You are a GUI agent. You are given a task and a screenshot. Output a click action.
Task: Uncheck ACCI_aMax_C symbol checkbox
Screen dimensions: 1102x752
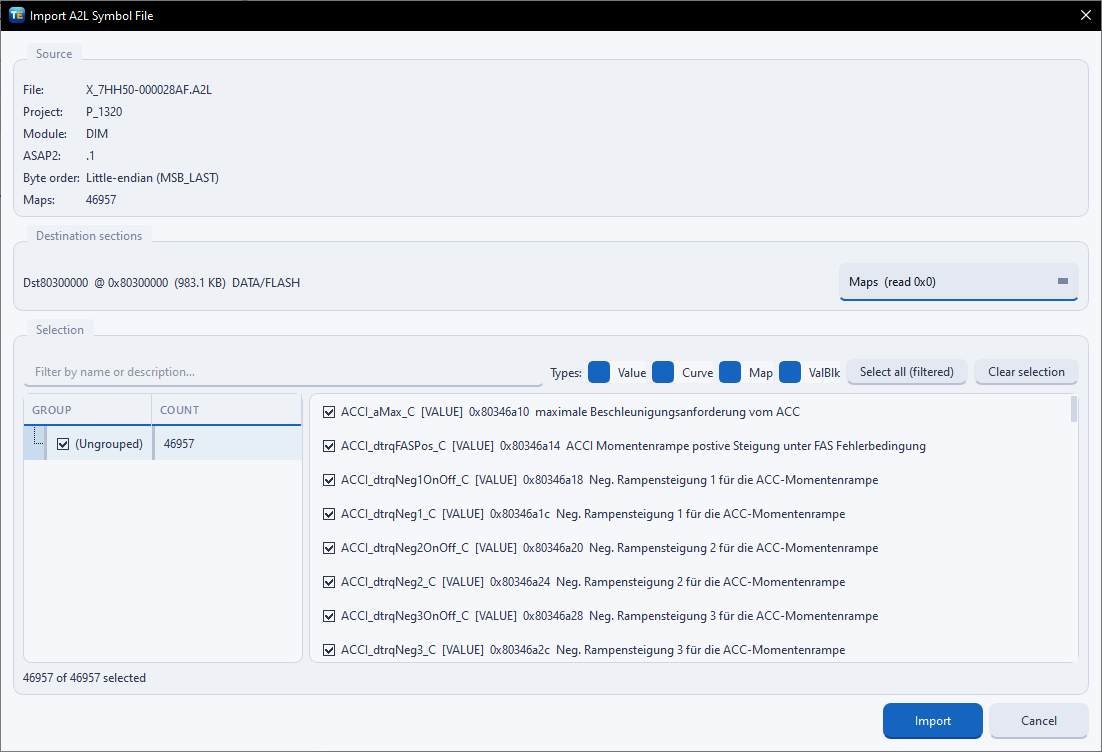coord(328,412)
